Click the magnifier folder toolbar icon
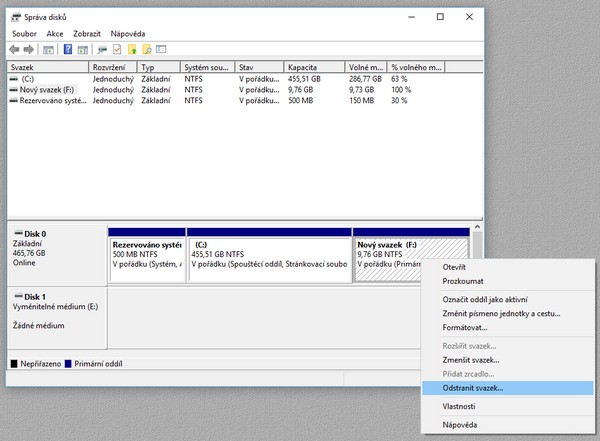Screen dimensions: 600x441 (x=146, y=49)
